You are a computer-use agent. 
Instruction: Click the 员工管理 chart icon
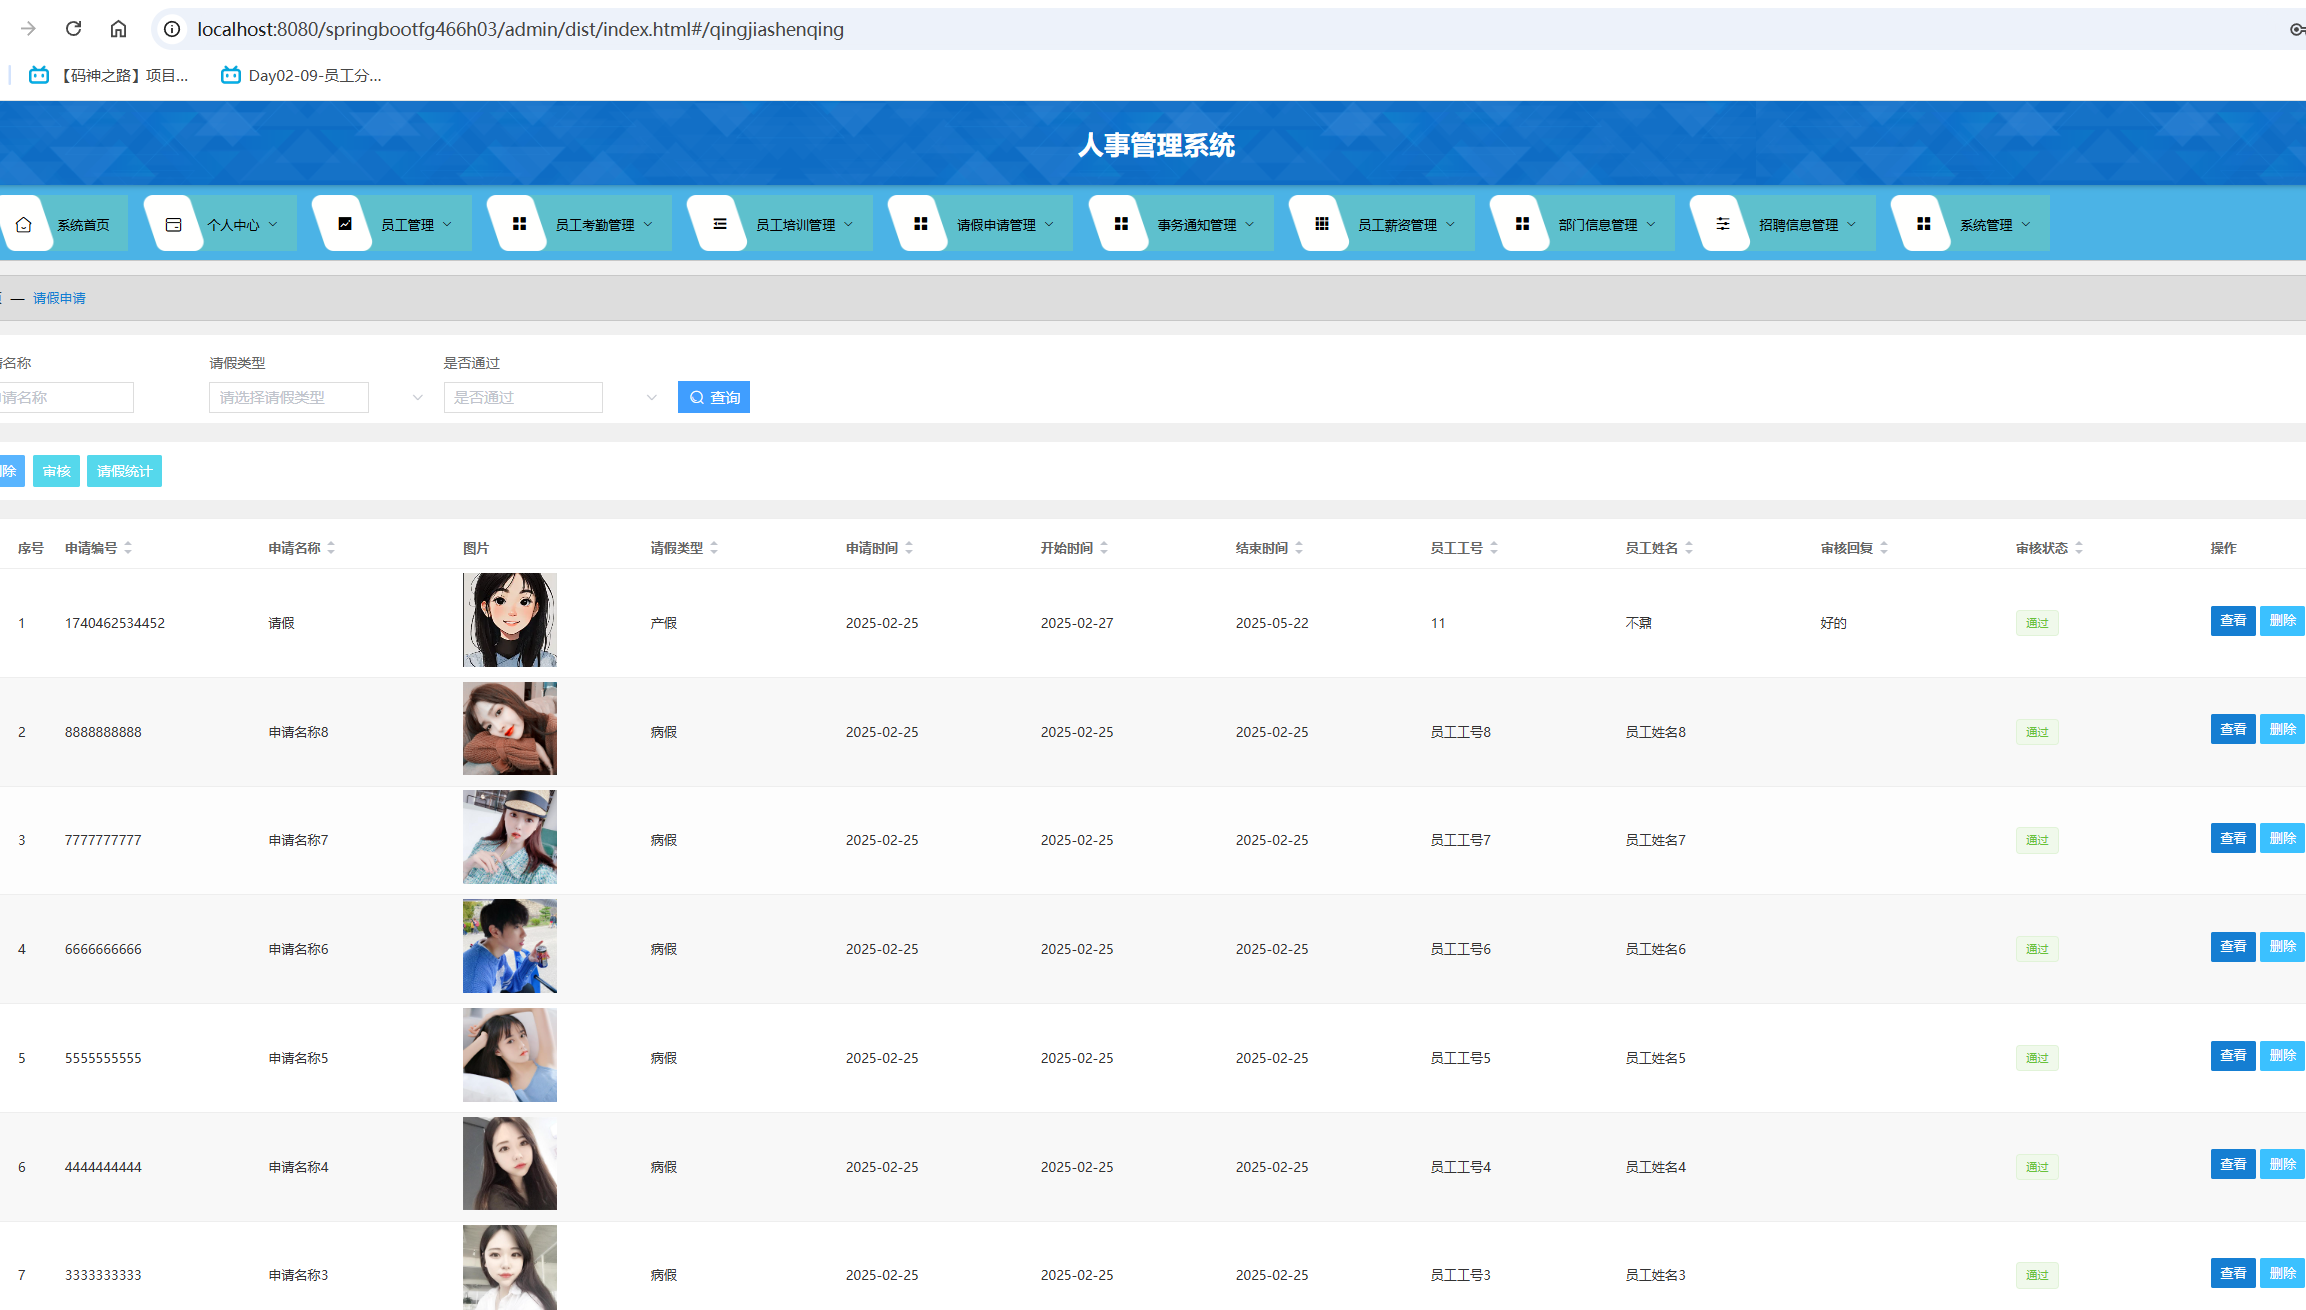[x=345, y=224]
